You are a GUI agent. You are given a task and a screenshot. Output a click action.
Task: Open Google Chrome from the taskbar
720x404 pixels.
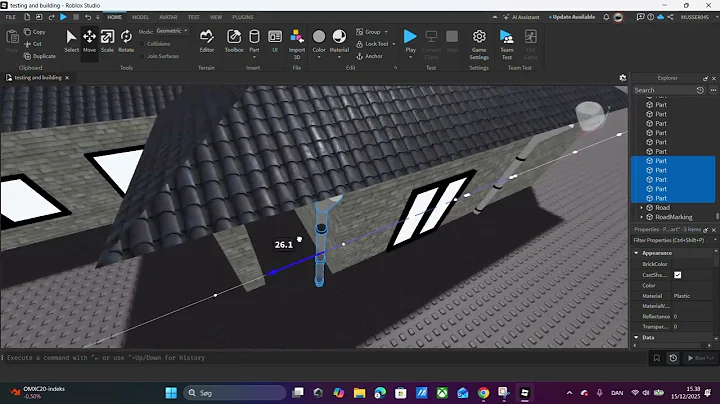point(483,393)
